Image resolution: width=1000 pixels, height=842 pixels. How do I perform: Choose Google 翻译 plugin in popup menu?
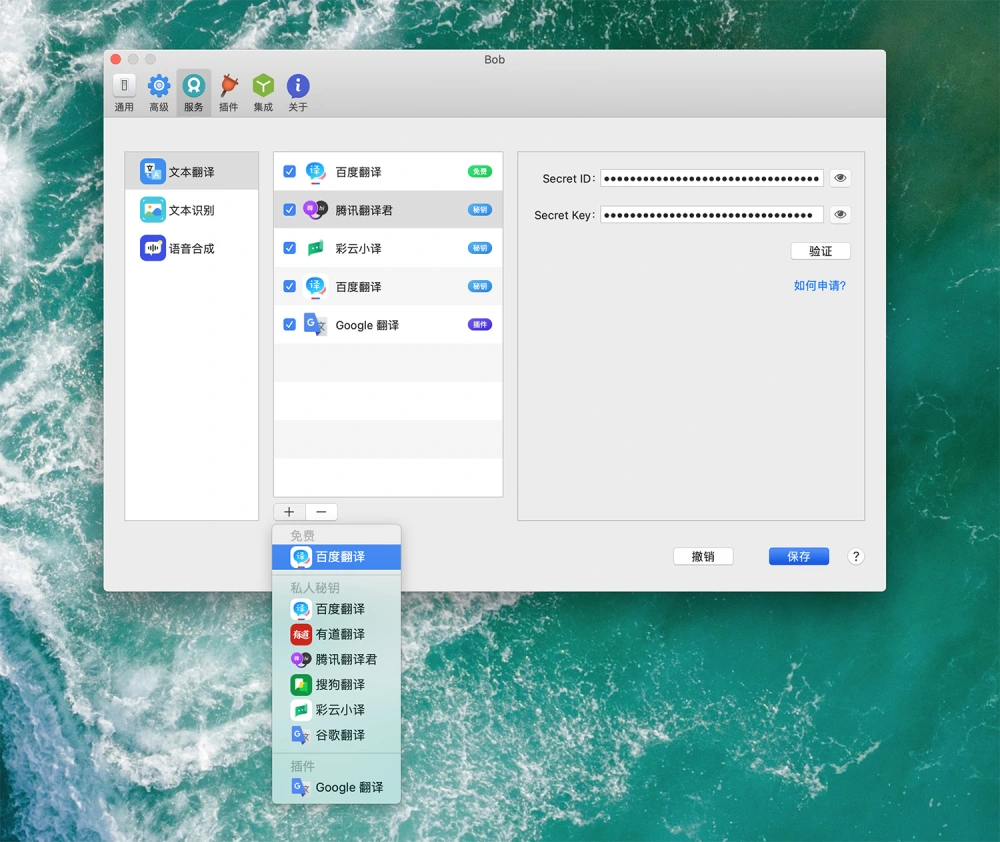(x=336, y=787)
